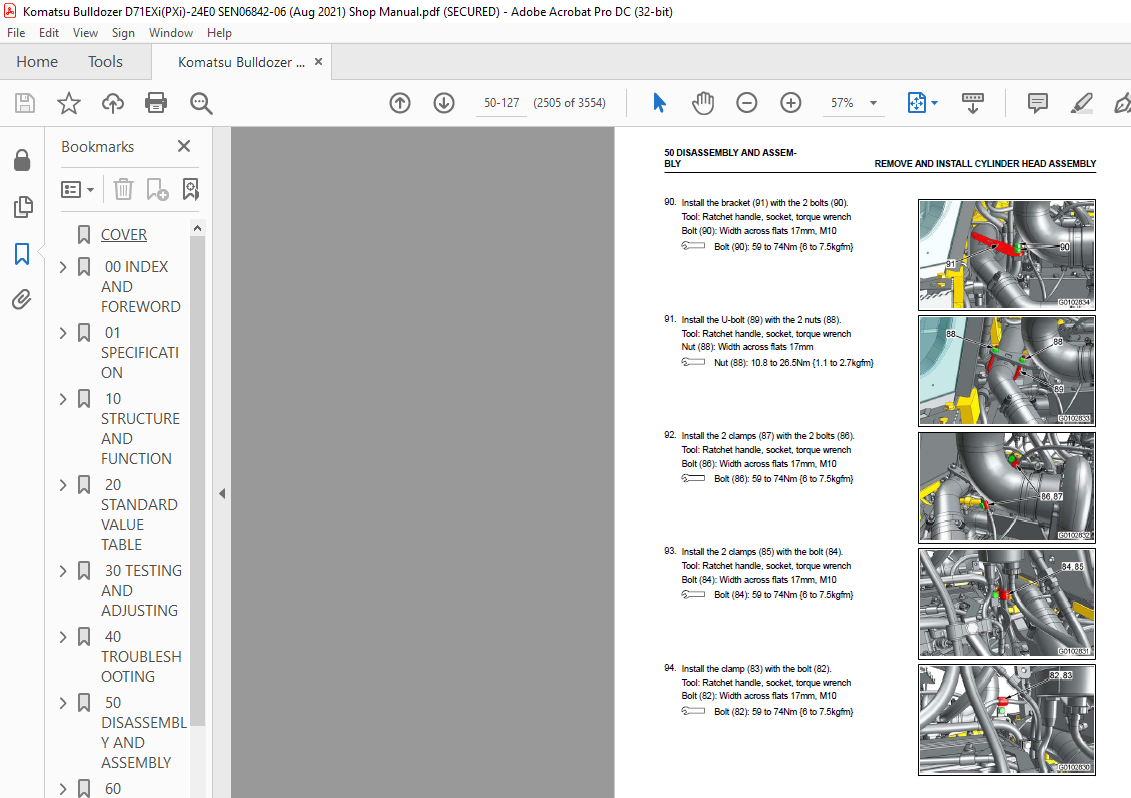Expand the 00 INDEX AND FOREWORD bookmark
This screenshot has width=1131, height=798.
[63, 267]
